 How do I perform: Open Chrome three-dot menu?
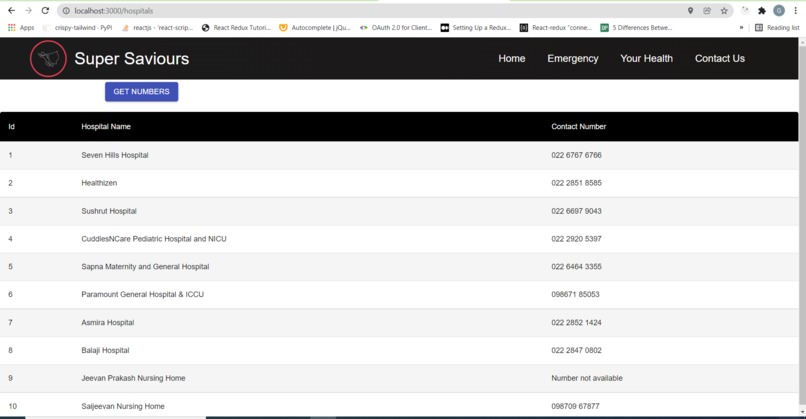[795, 11]
